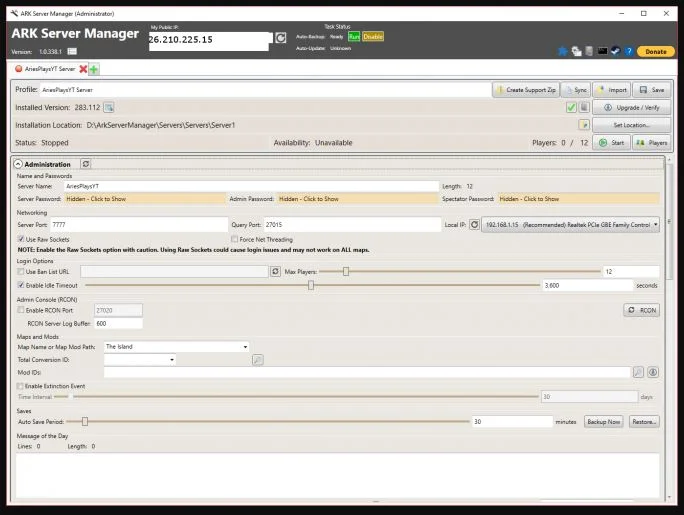
Task: Click the refresh icon next to Administration header
Action: coord(86,164)
